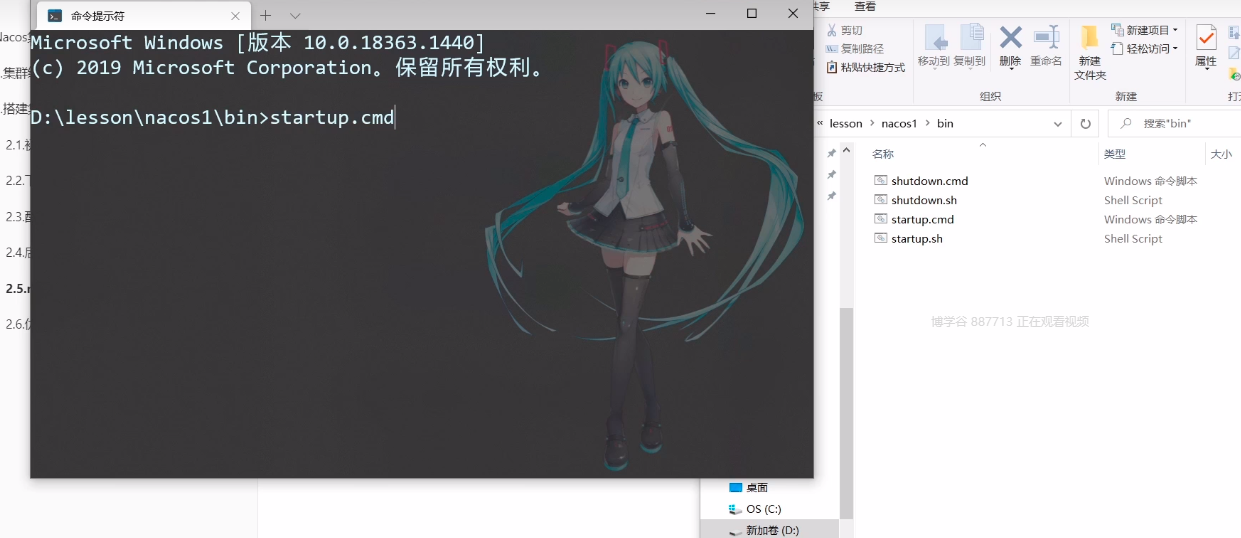Focus the 搜索"bin" search box
This screenshot has width=1241, height=538.
[1175, 124]
